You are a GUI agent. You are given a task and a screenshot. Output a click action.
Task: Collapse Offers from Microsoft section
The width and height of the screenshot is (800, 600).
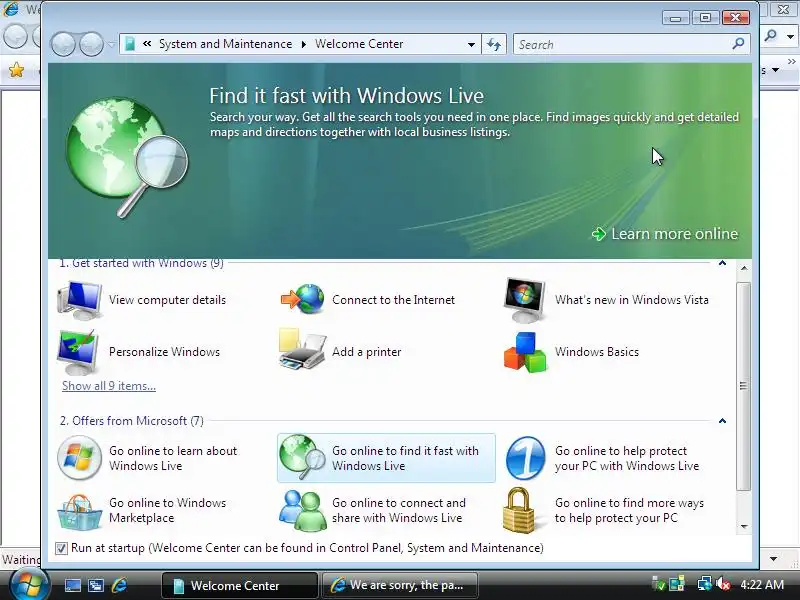coord(722,421)
